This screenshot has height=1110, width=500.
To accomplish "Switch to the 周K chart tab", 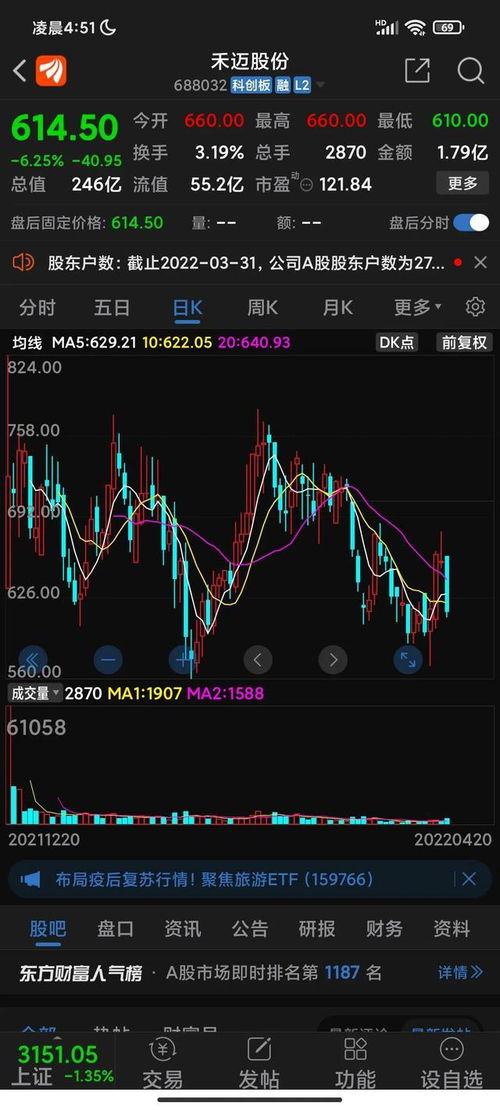I will (x=262, y=308).
